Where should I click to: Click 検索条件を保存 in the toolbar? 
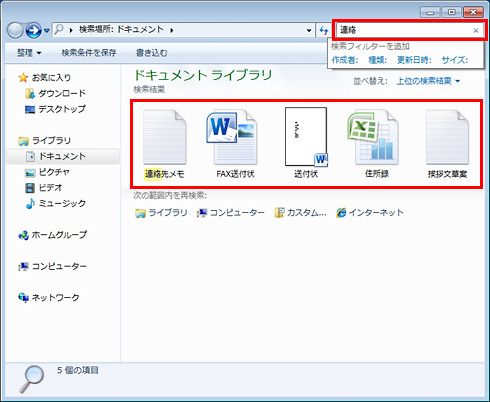(x=89, y=53)
